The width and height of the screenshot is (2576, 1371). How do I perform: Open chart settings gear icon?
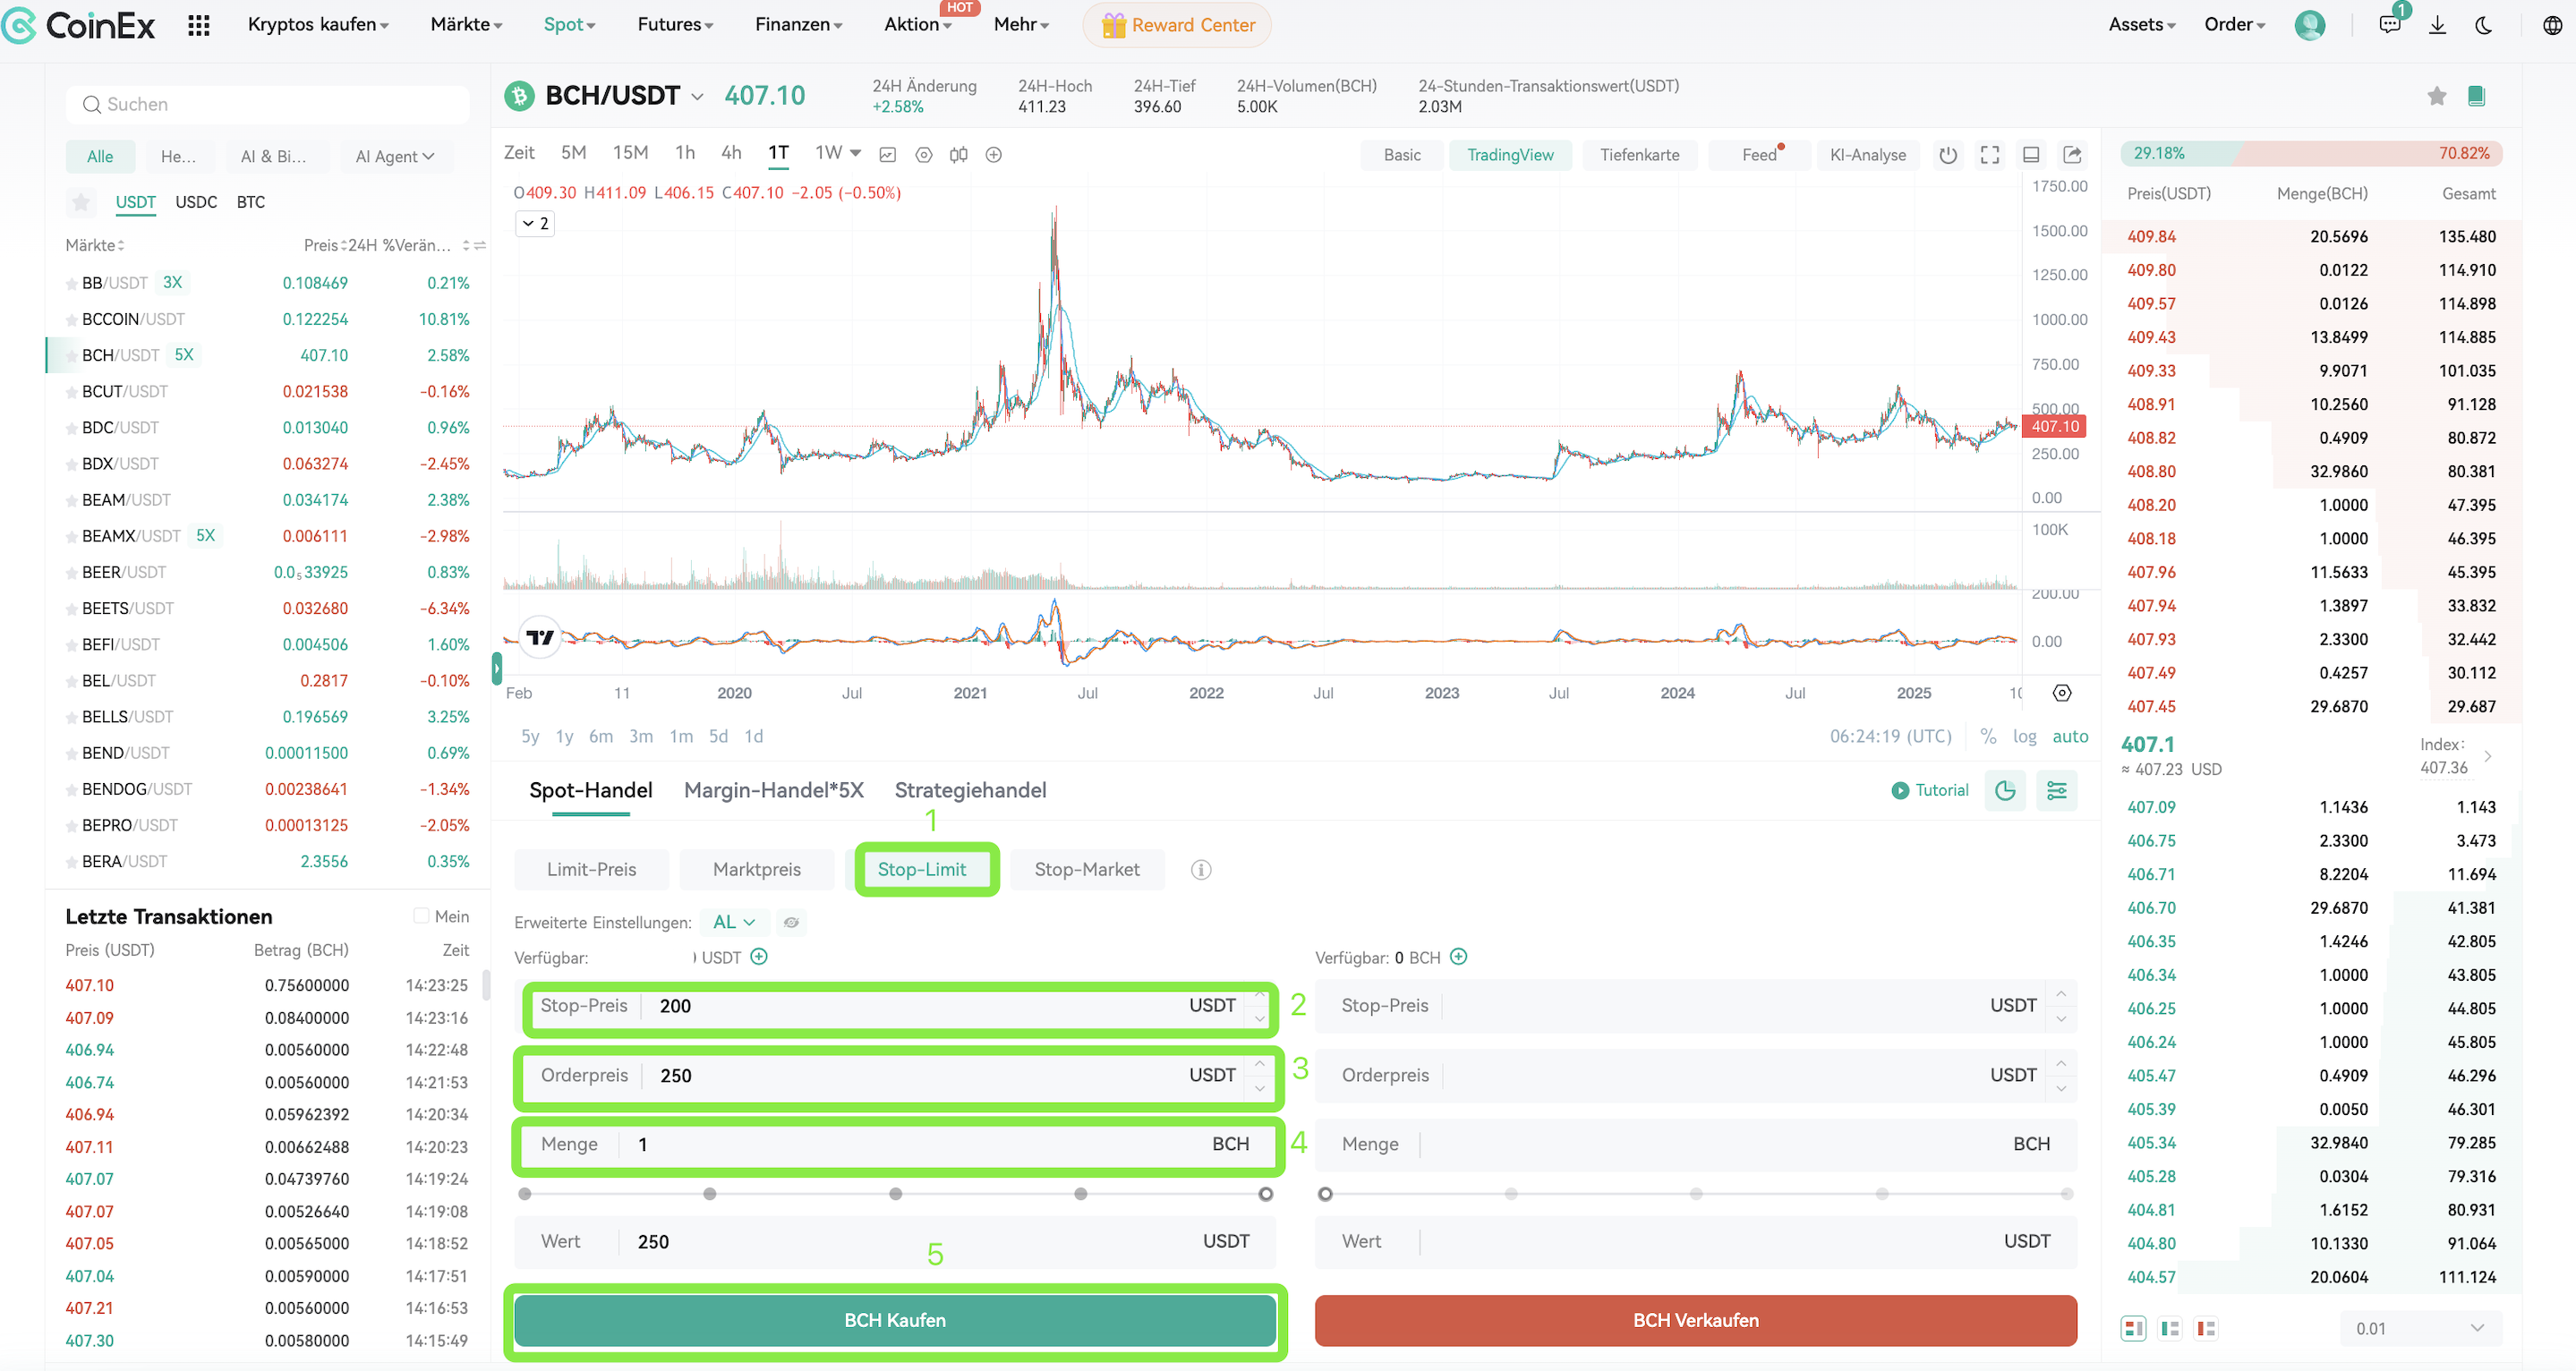click(x=923, y=154)
